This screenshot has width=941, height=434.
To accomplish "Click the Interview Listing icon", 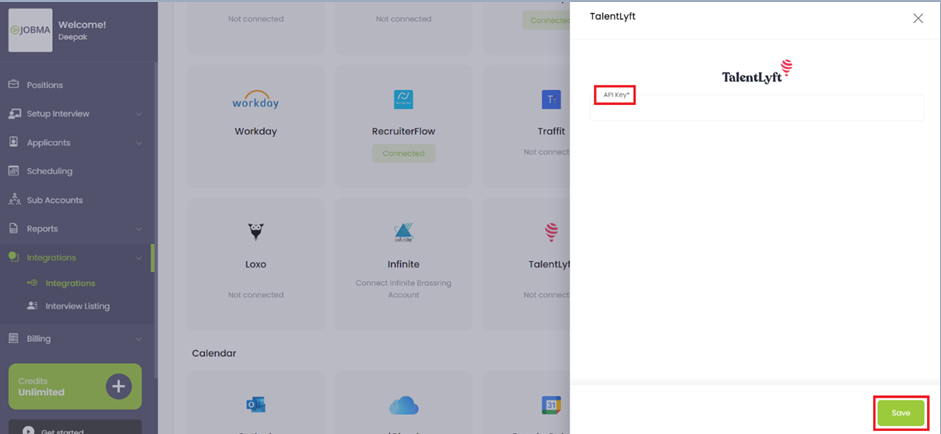I will tap(33, 306).
